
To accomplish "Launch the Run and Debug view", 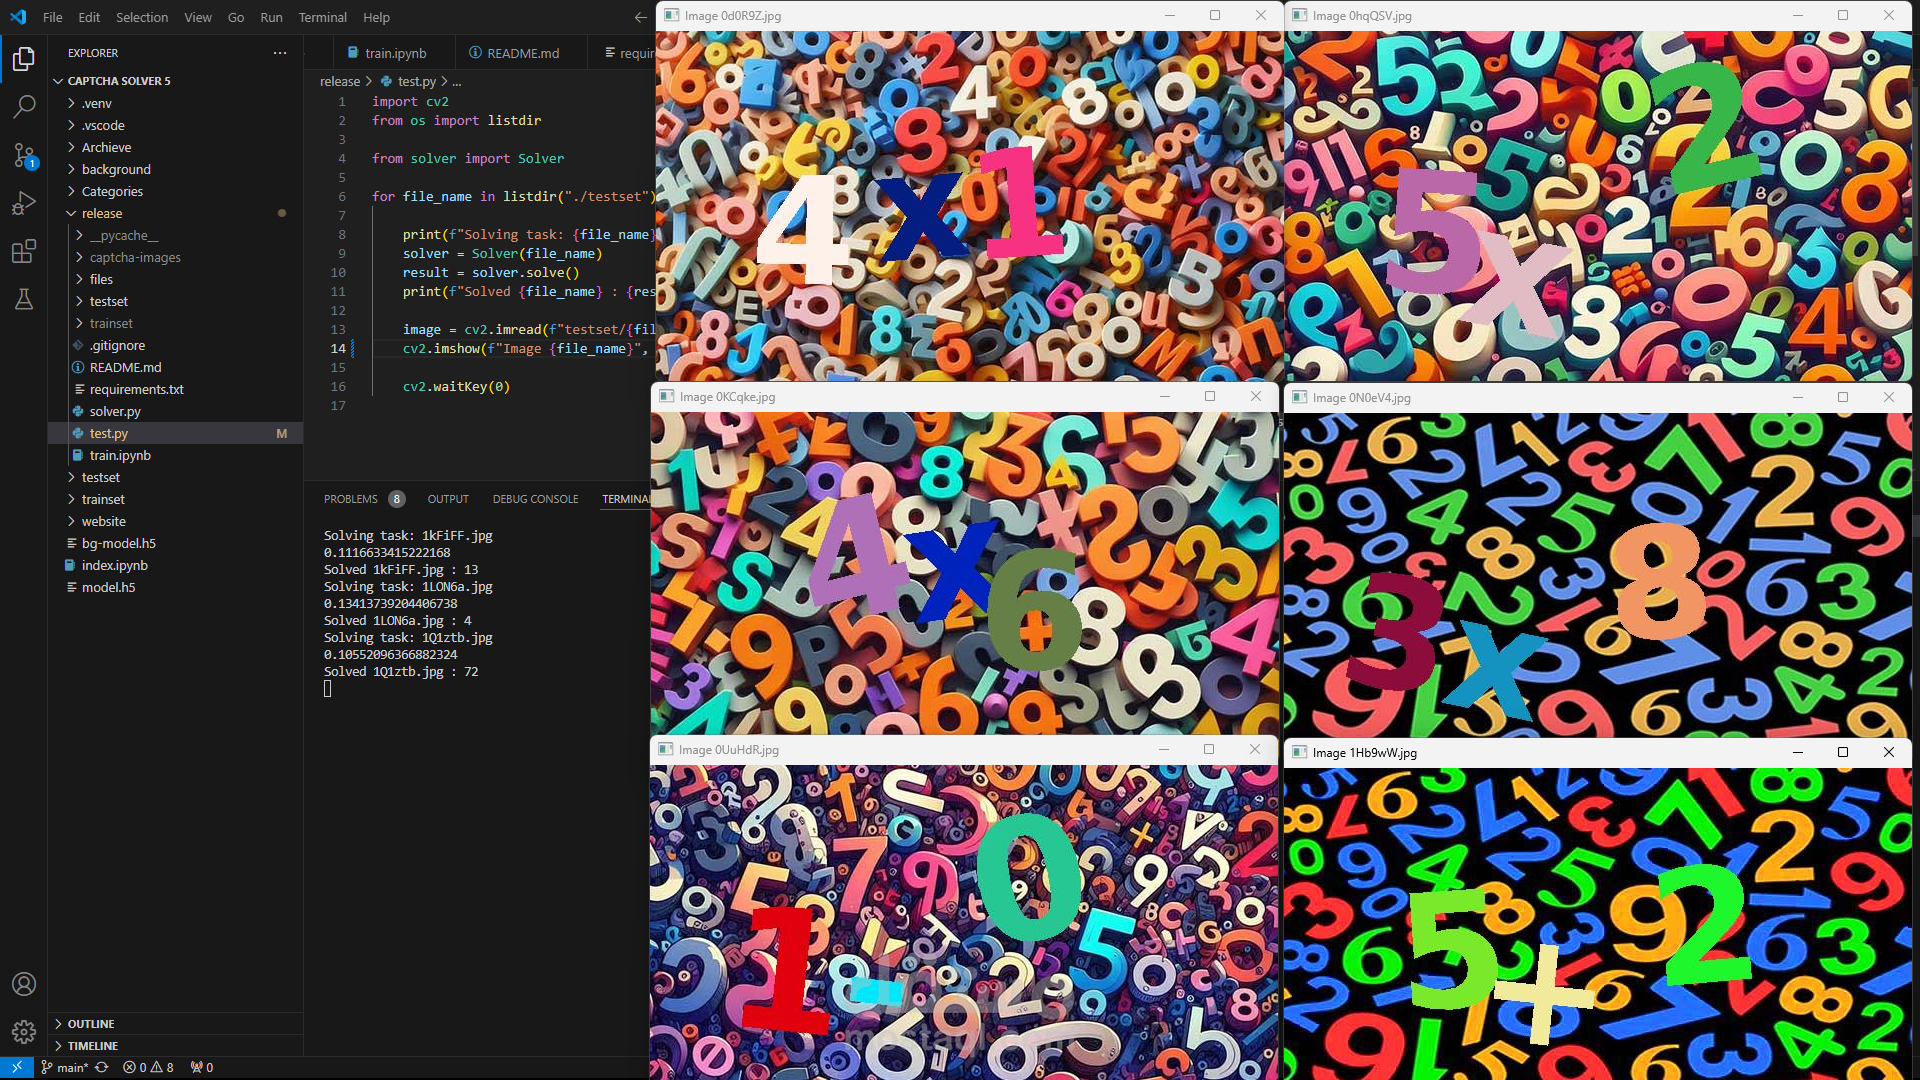I will tap(24, 203).
